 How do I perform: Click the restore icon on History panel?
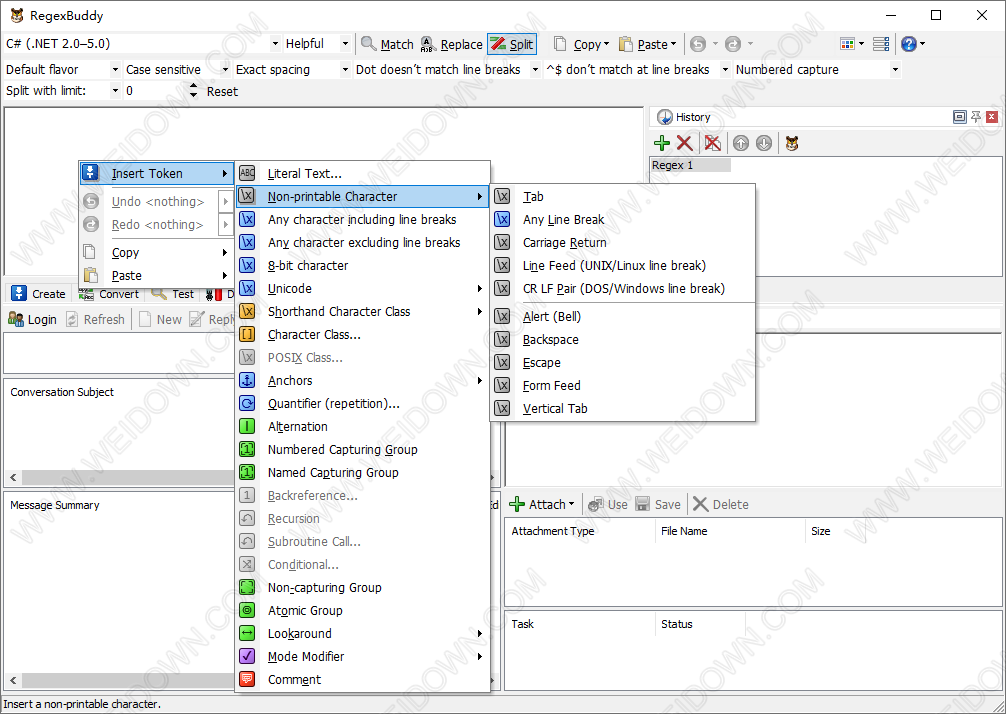point(960,117)
